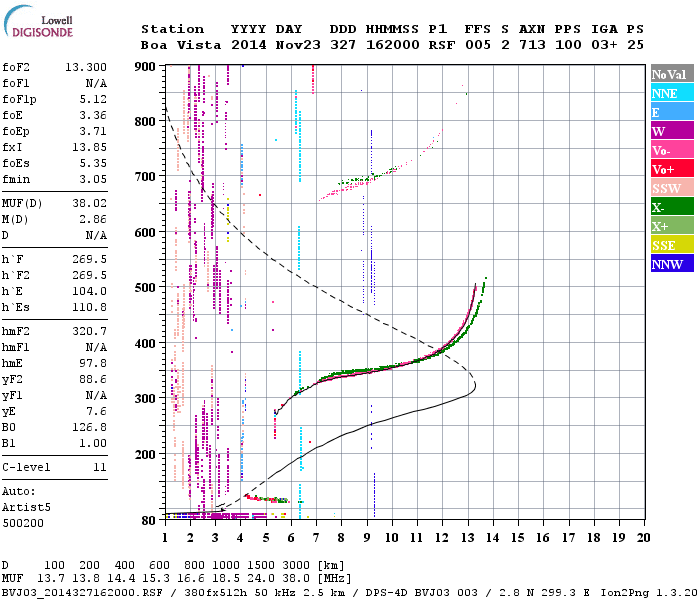Click the hmF2 value 320.7
This screenshot has height=600, width=700.
pyautogui.click(x=89, y=331)
